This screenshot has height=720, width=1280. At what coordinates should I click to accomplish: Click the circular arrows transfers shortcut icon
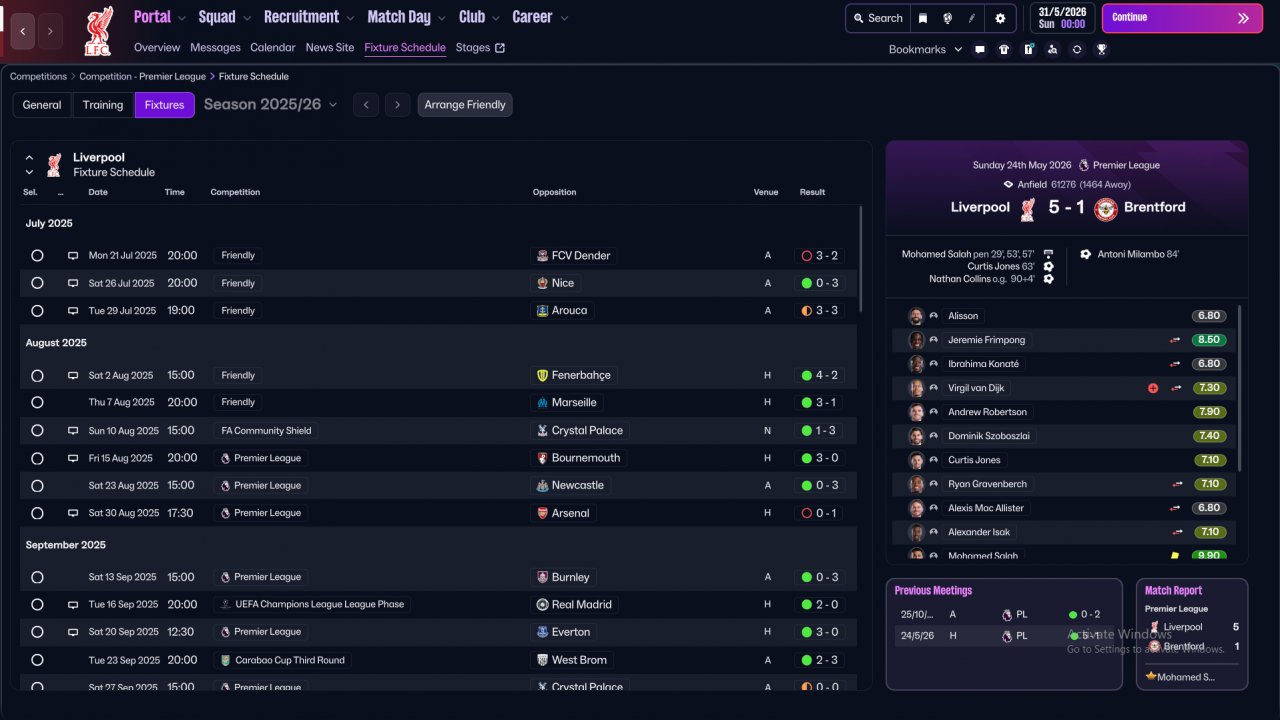click(x=1077, y=49)
